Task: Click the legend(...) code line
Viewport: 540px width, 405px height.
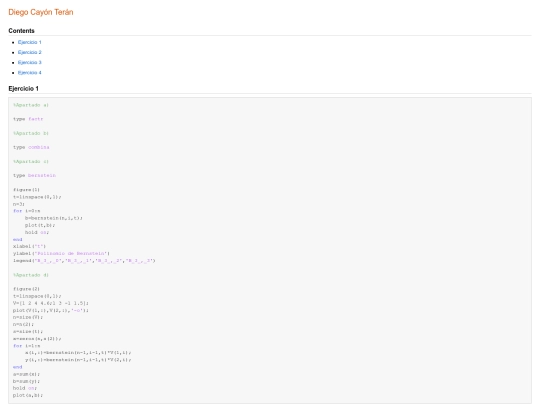Action: point(84,261)
